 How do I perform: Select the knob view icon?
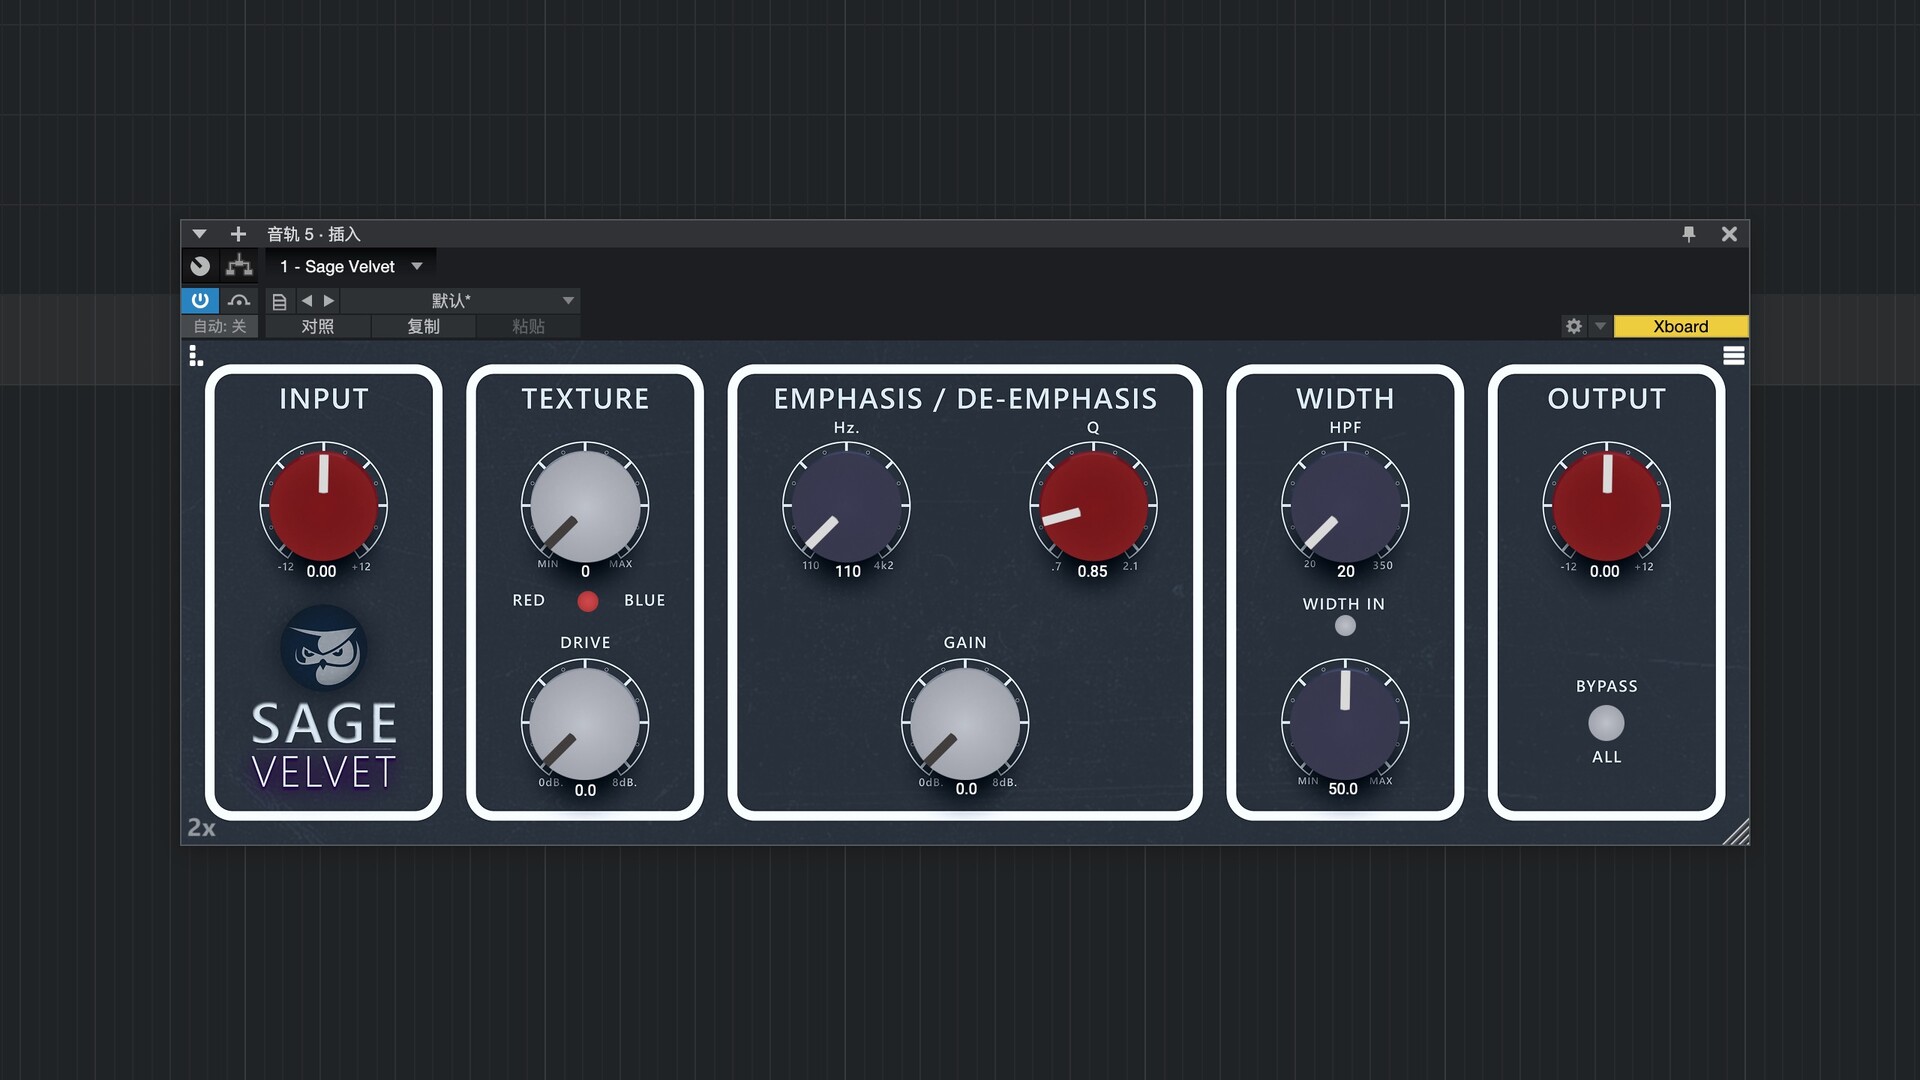click(200, 266)
